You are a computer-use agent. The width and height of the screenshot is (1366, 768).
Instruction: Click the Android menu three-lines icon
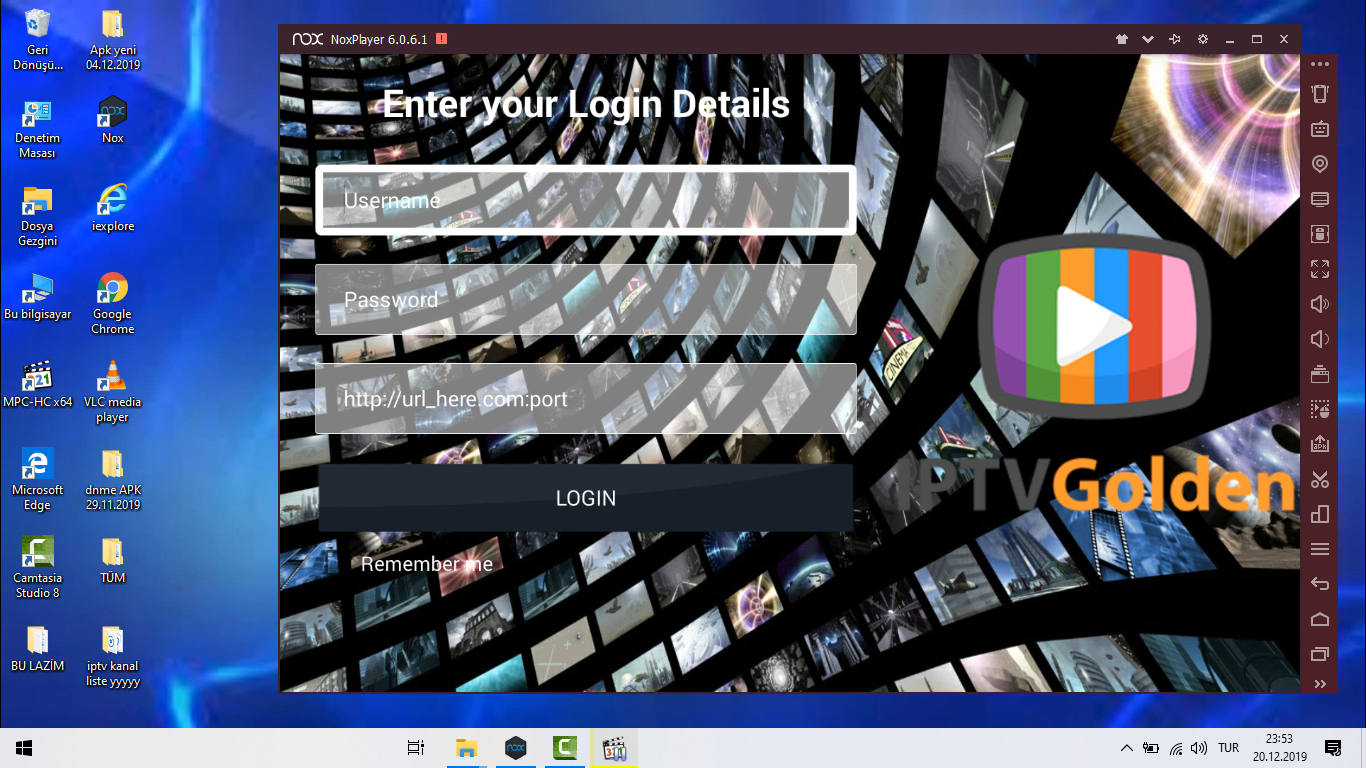coord(1320,549)
